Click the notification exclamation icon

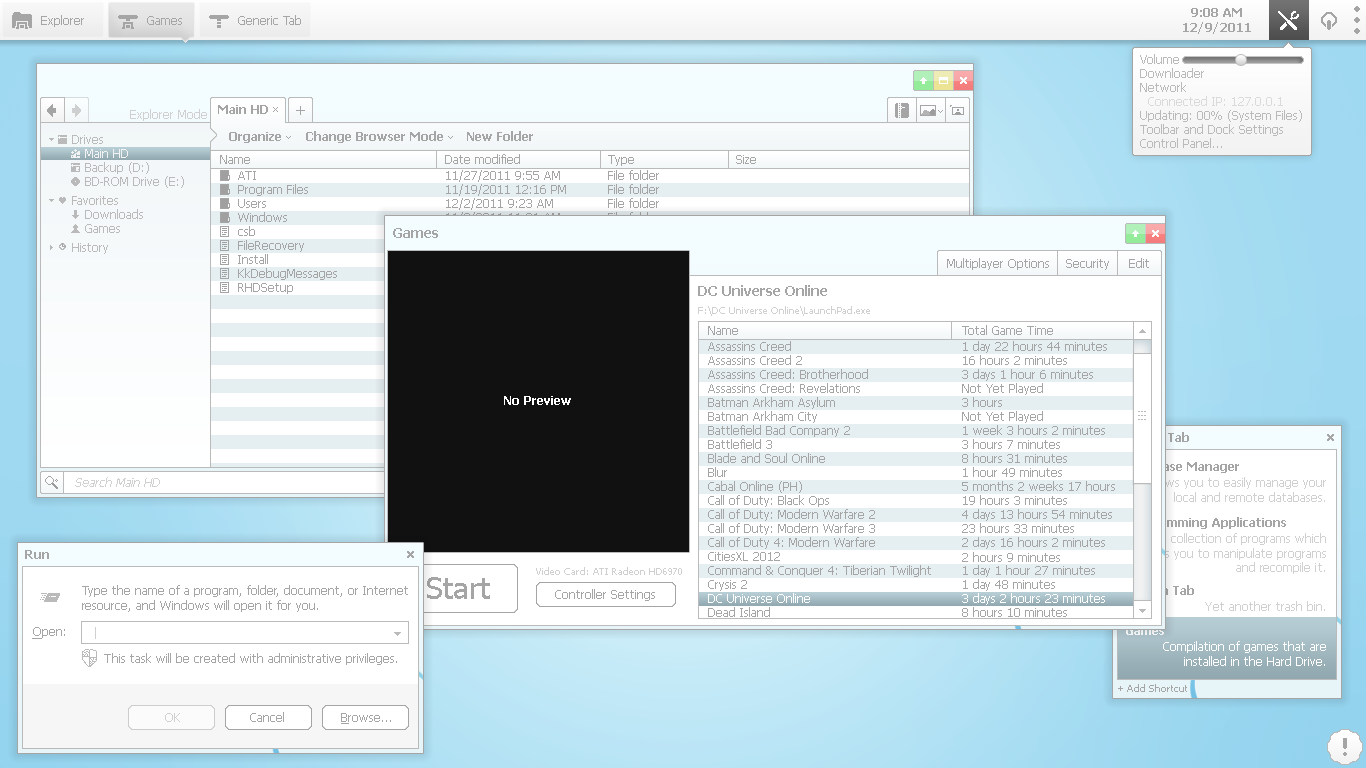[1343, 746]
